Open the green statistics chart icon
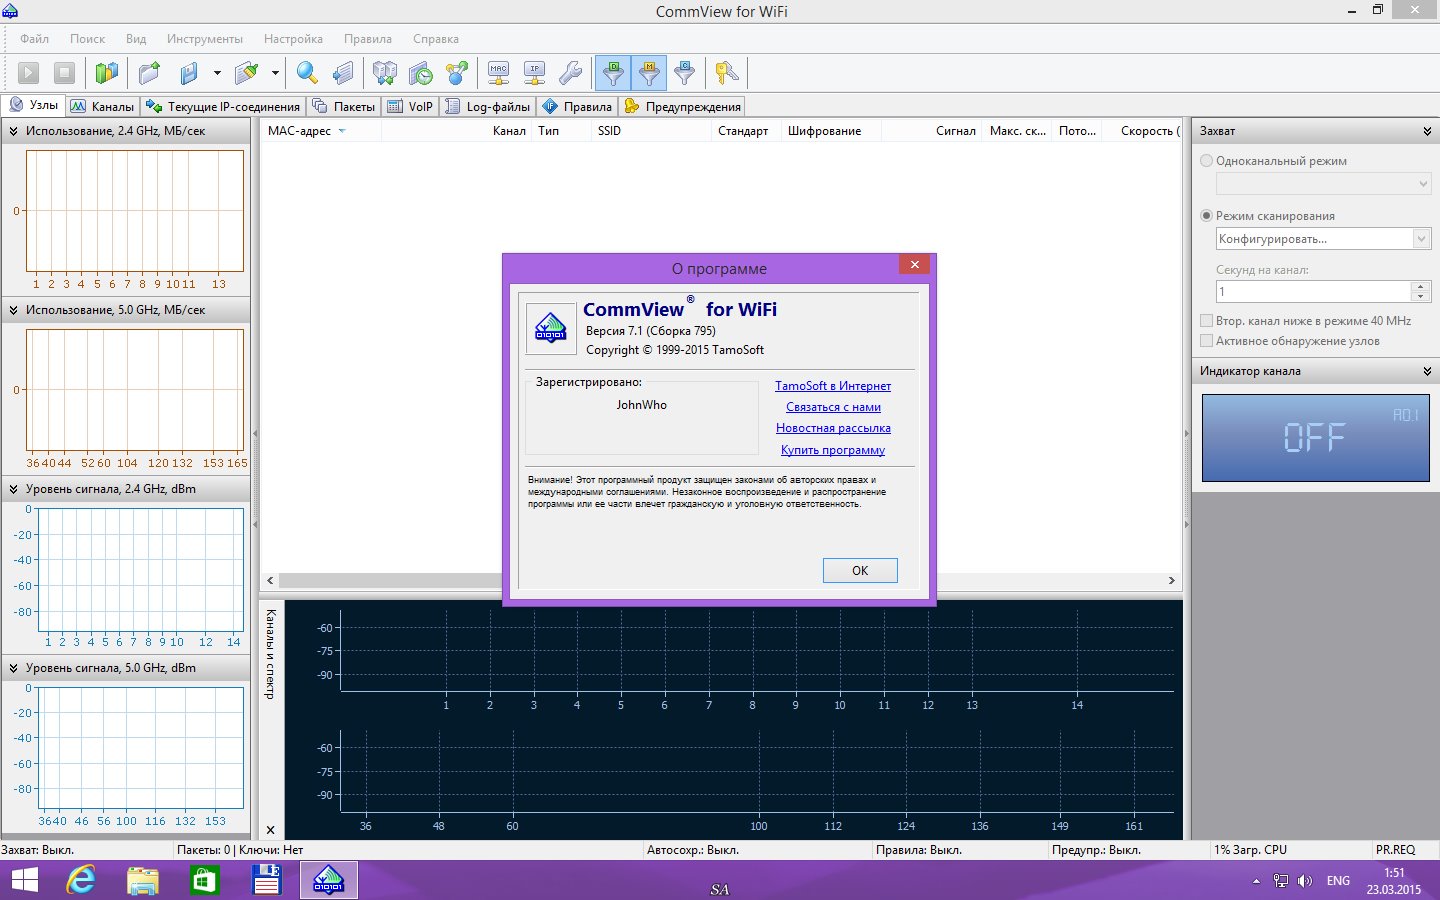The image size is (1440, 900). tap(107, 73)
